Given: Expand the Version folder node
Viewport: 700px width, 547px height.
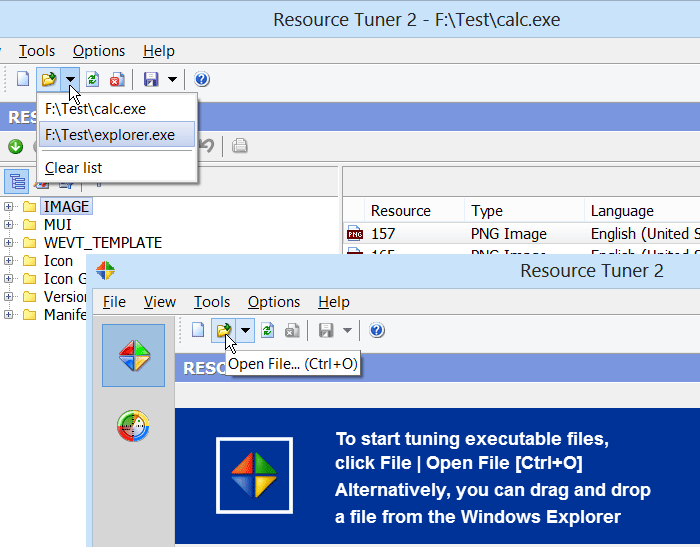Looking at the screenshot, I should [8, 296].
